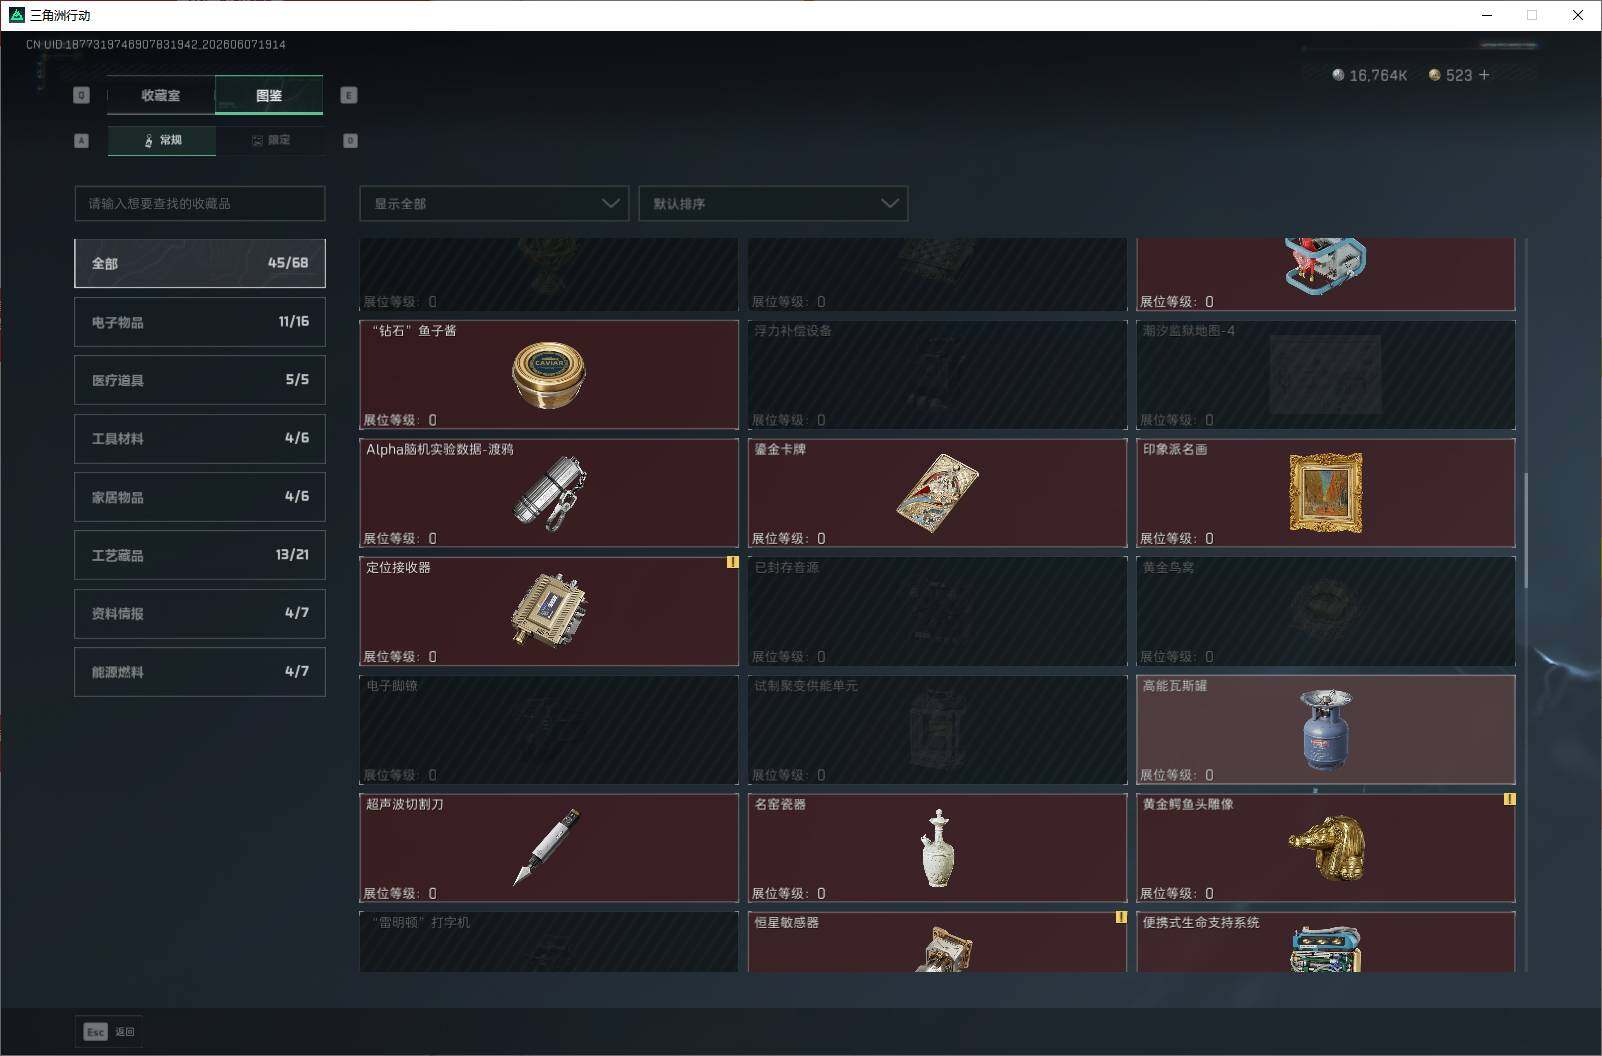Click the yellow alert badge on 定位接收器
The image size is (1602, 1056).
click(732, 562)
